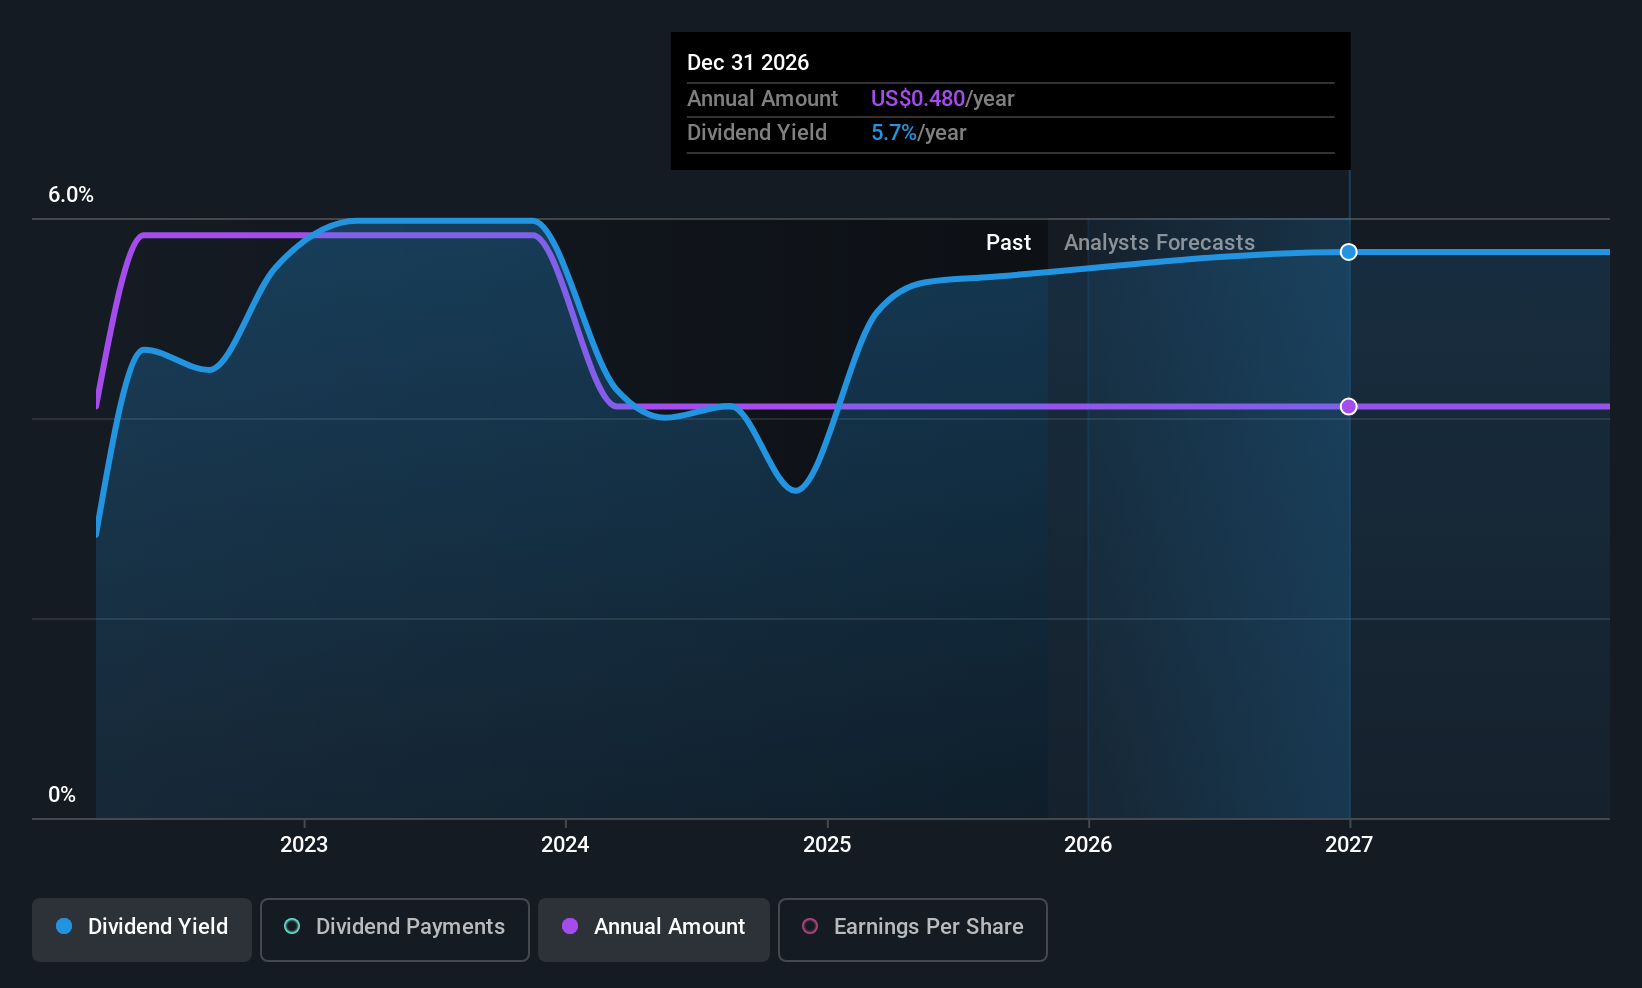Click the Dec 31 2026 tooltip date
The width and height of the screenshot is (1642, 988).
(748, 63)
